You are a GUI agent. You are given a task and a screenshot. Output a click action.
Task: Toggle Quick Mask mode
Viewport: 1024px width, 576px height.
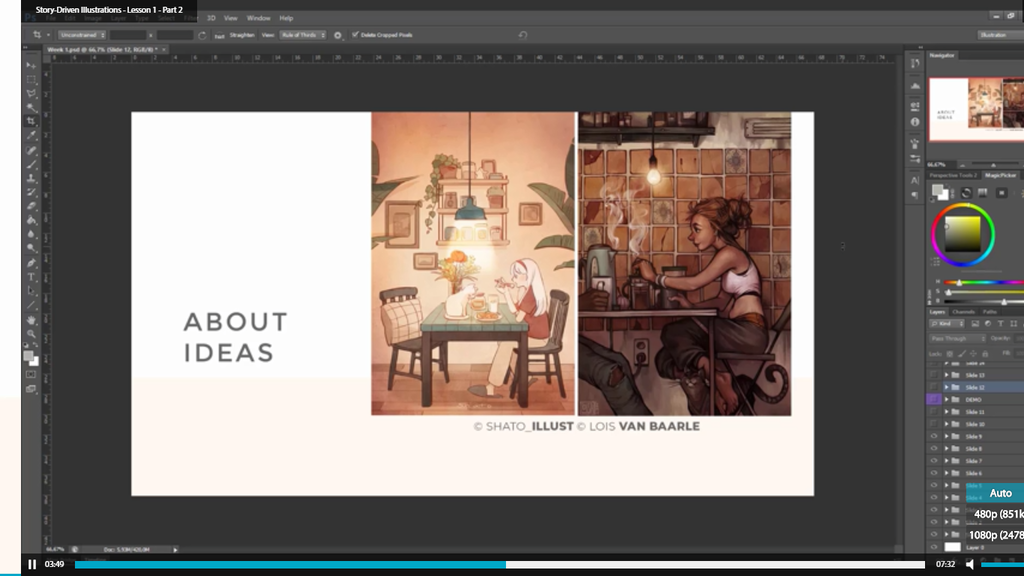[x=31, y=374]
